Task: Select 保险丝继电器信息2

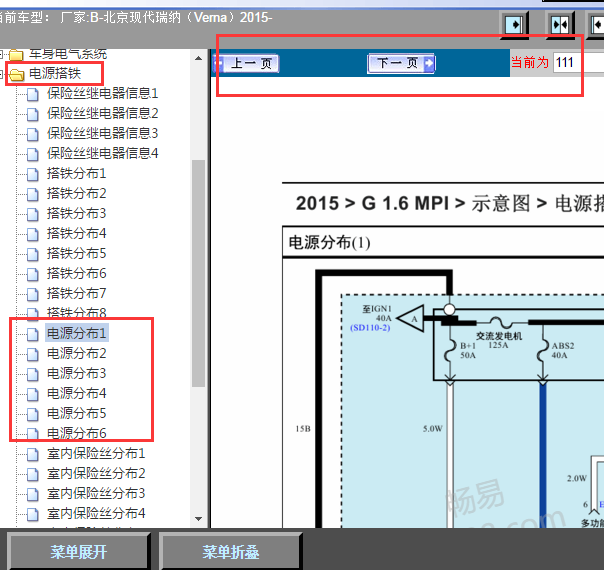Action: [x=102, y=113]
